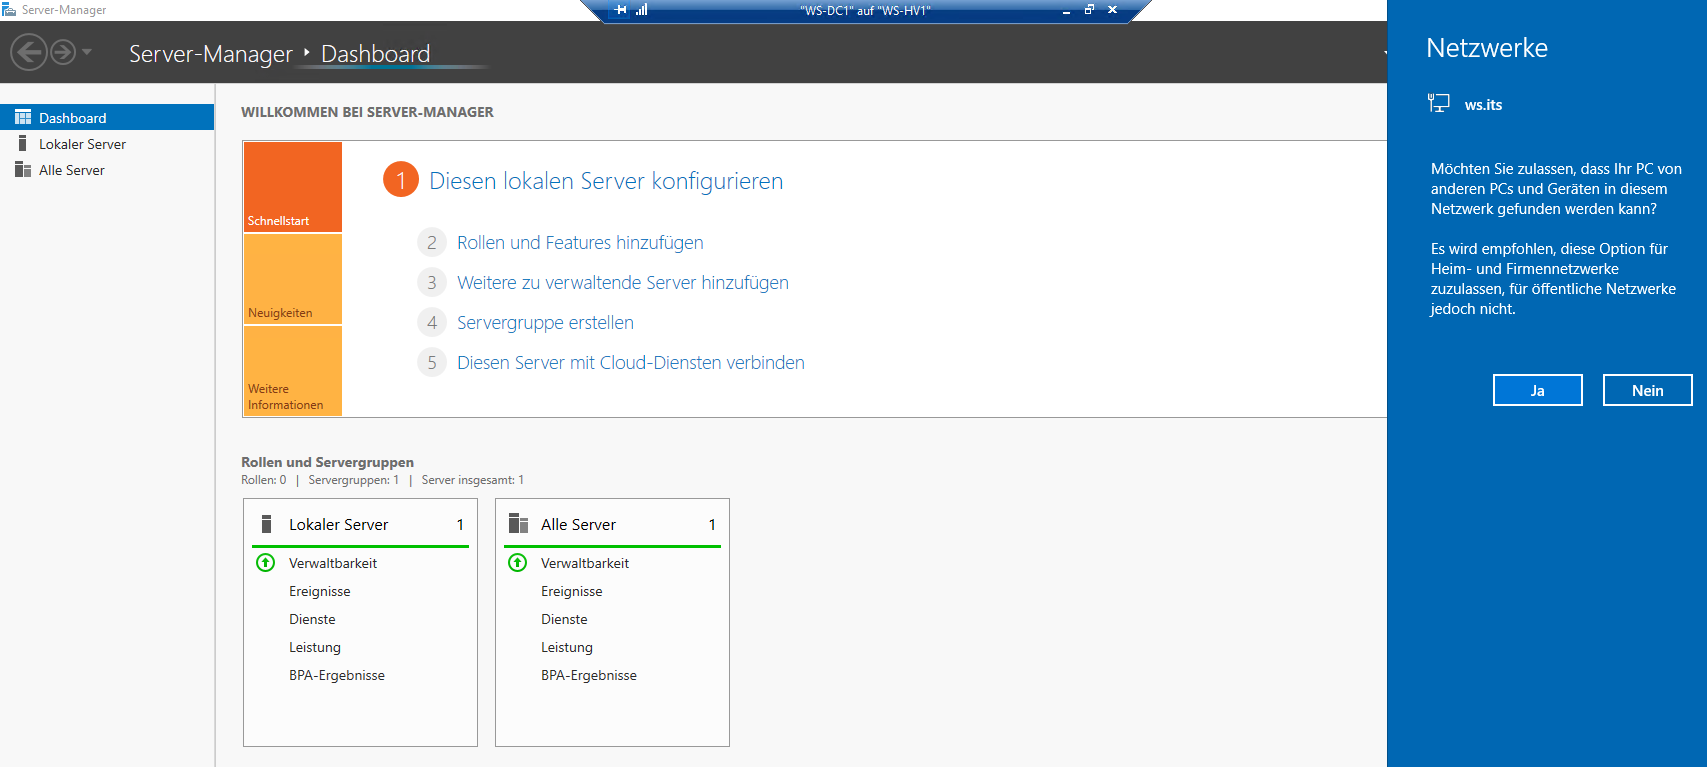Open Dienste in the Alle Server tile

(564, 619)
